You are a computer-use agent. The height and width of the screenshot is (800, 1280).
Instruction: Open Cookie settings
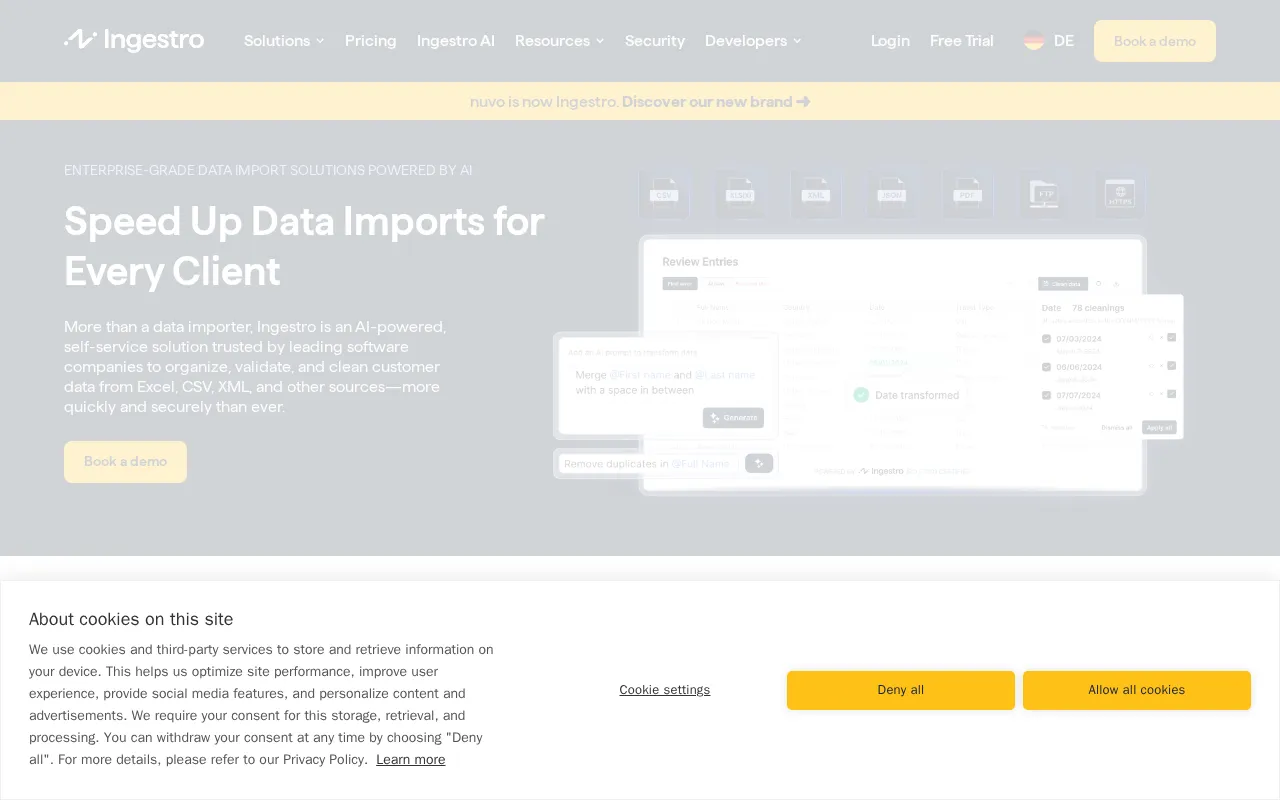(x=665, y=690)
